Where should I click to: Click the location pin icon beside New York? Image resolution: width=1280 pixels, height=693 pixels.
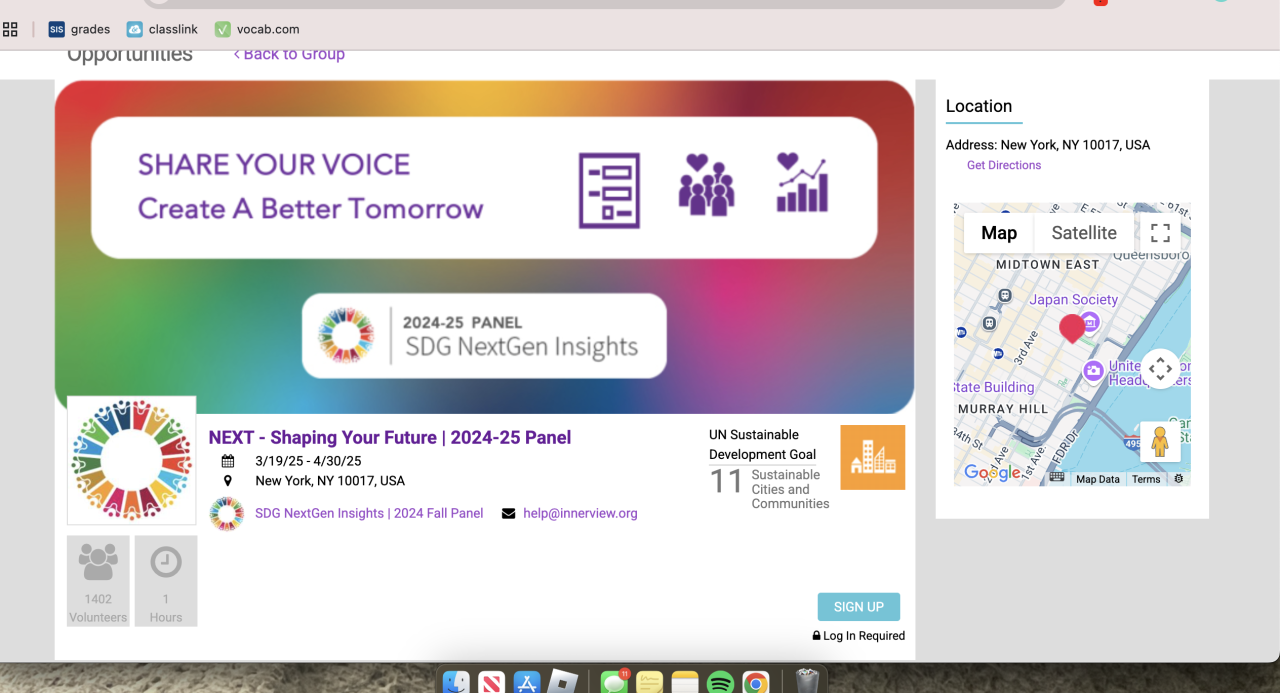pos(228,481)
